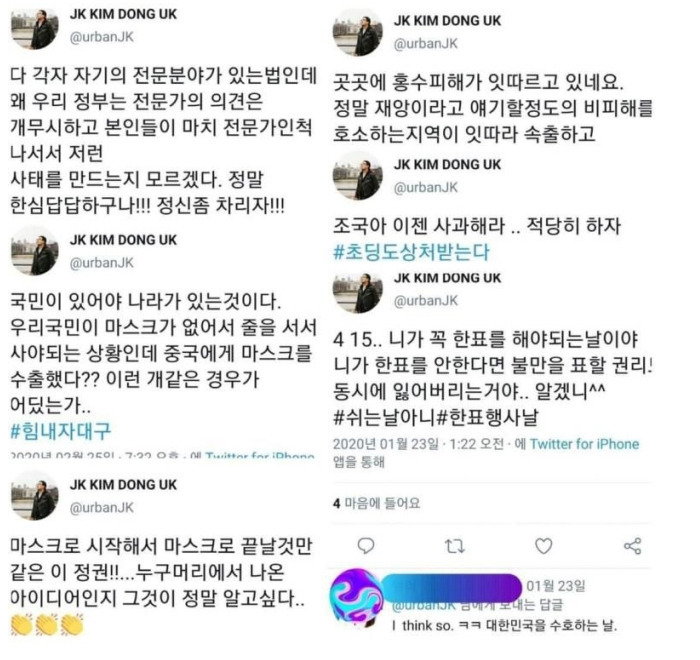Follow the #힘내자대구 hashtag link

pyautogui.click(x=60, y=430)
